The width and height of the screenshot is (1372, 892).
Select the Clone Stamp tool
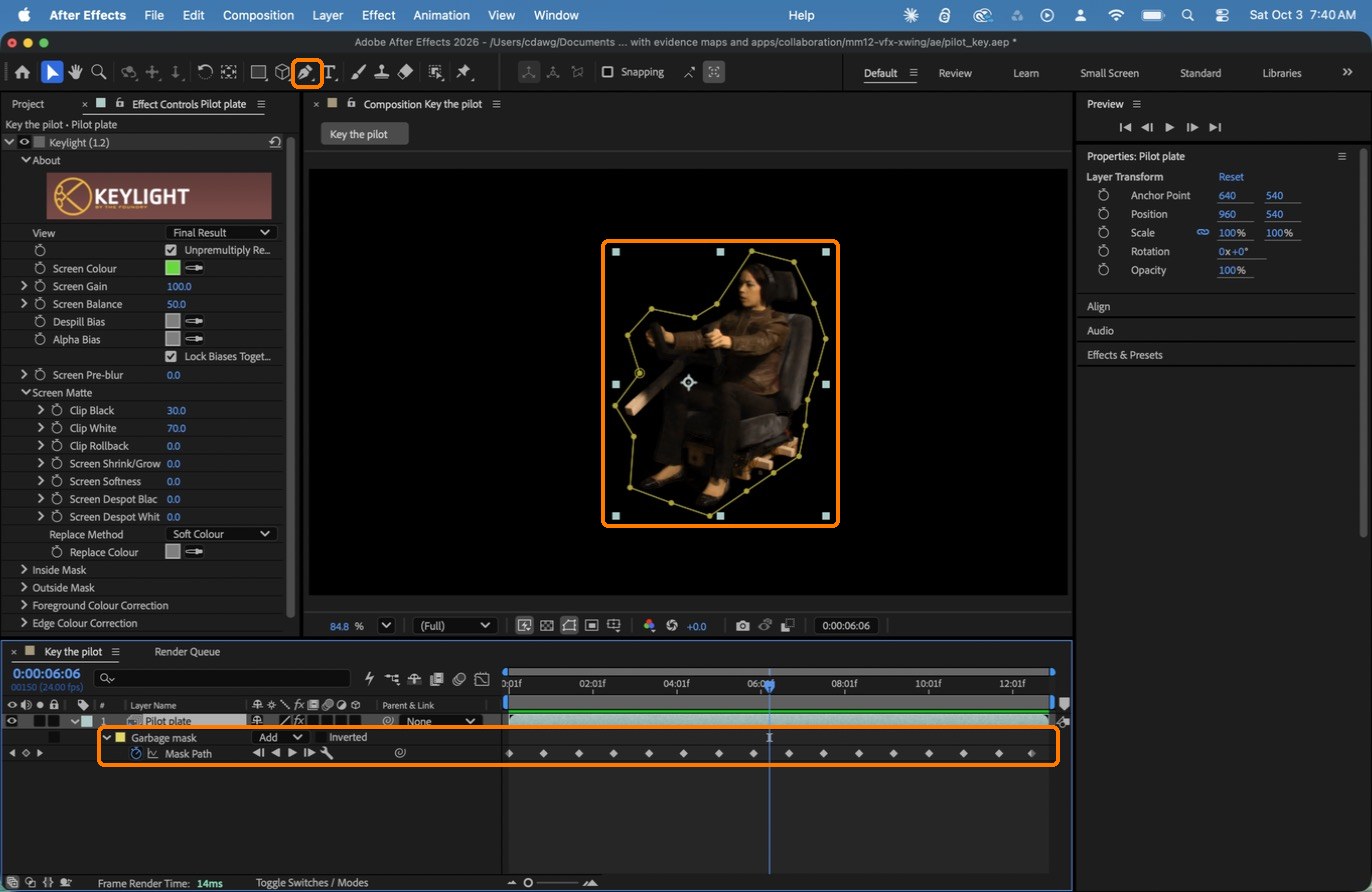point(382,72)
